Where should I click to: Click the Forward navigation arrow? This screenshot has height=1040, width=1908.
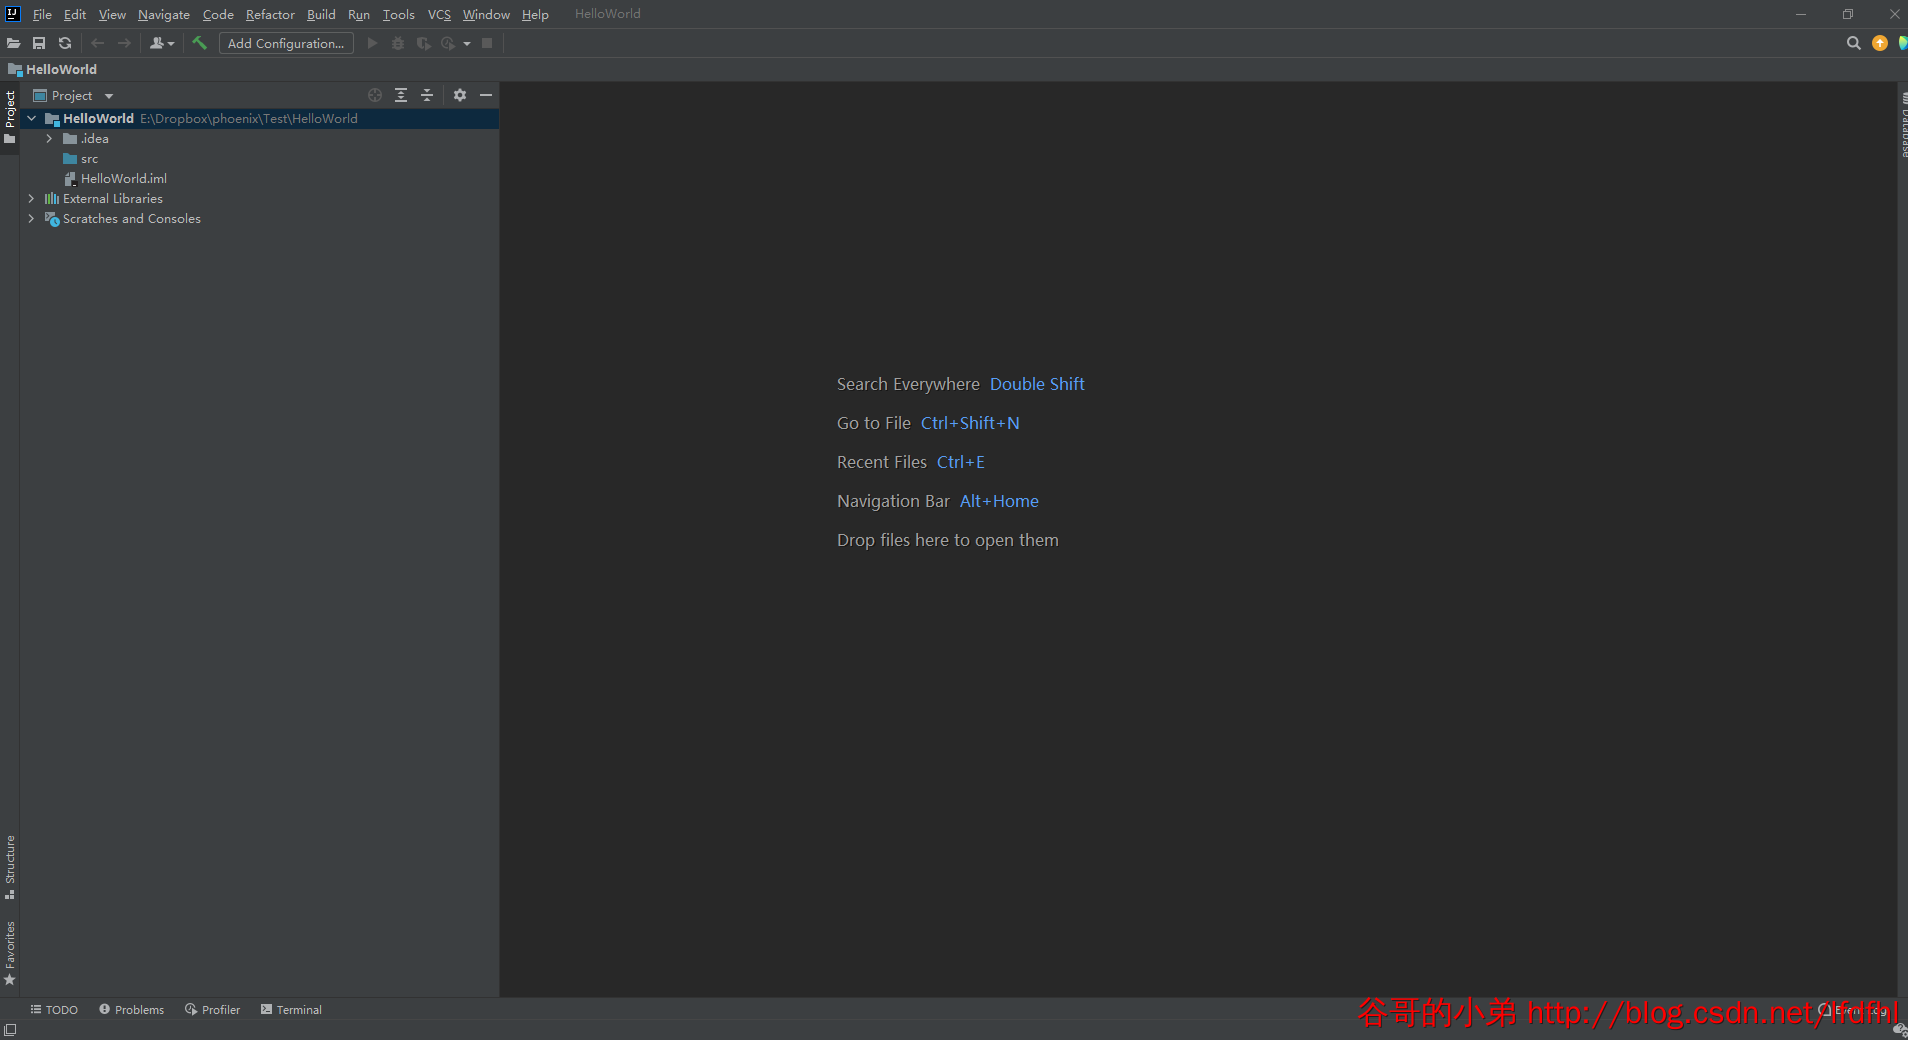pyautogui.click(x=124, y=43)
